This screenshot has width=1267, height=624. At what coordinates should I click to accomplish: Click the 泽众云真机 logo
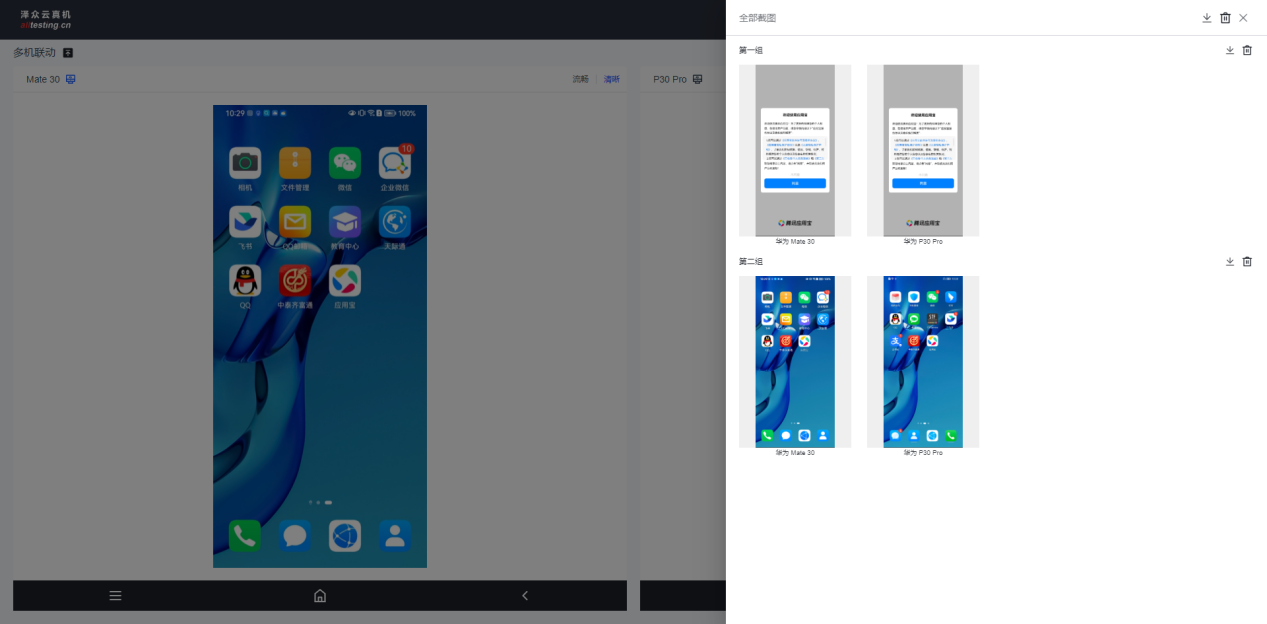(46, 19)
